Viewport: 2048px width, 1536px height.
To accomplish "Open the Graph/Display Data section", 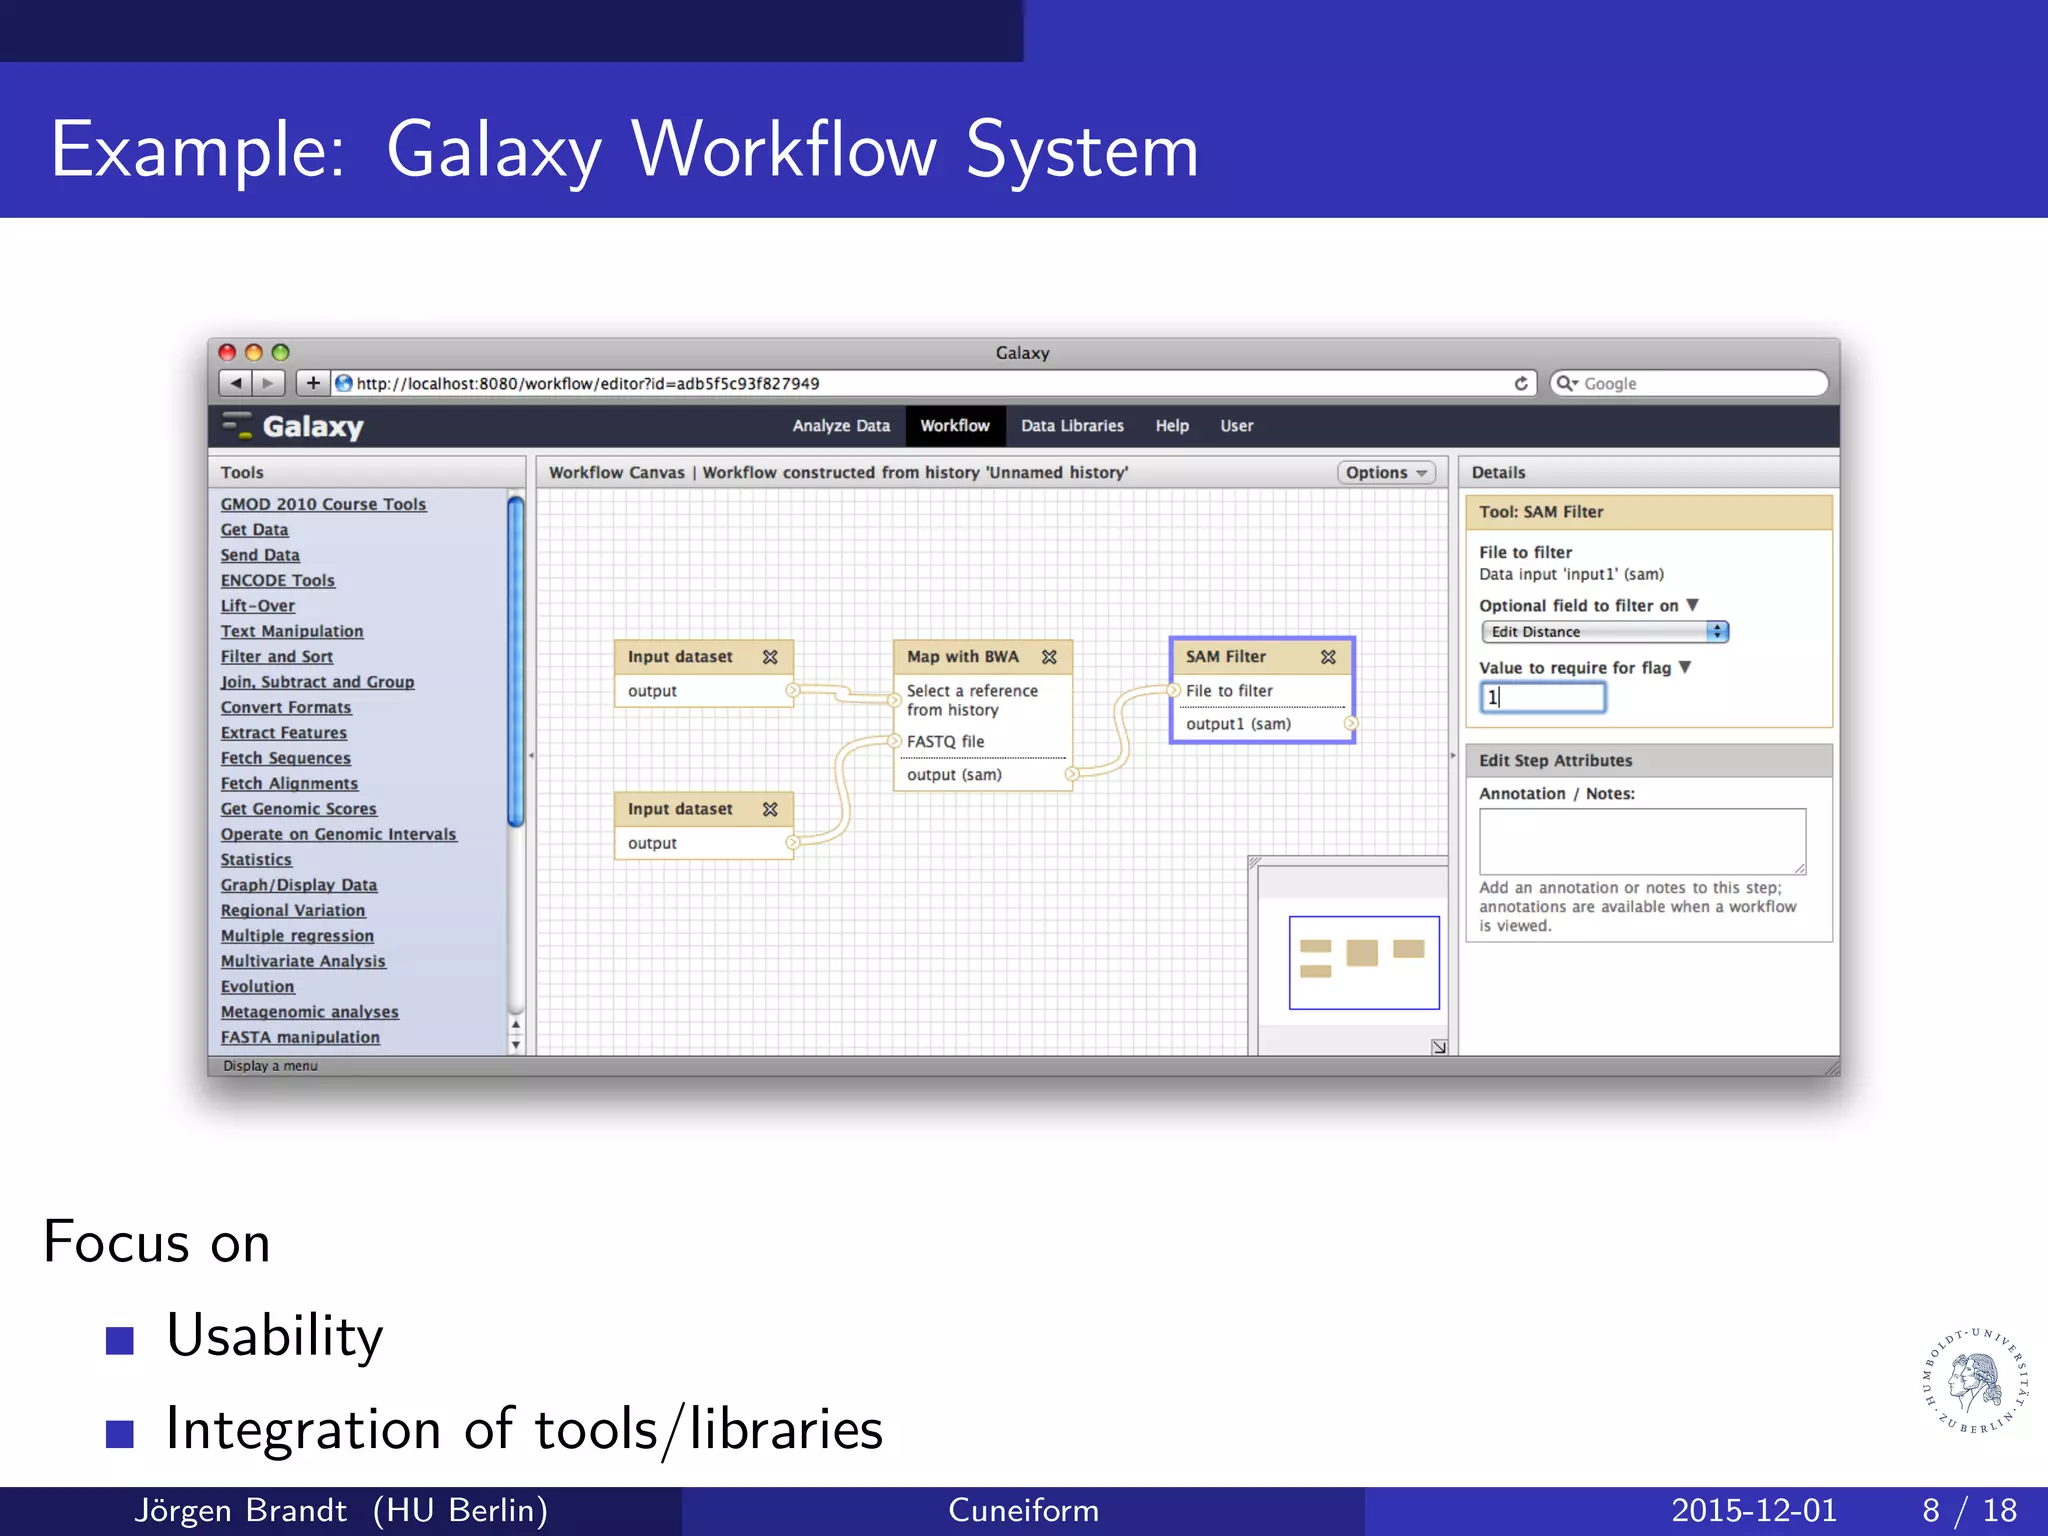I will [299, 885].
